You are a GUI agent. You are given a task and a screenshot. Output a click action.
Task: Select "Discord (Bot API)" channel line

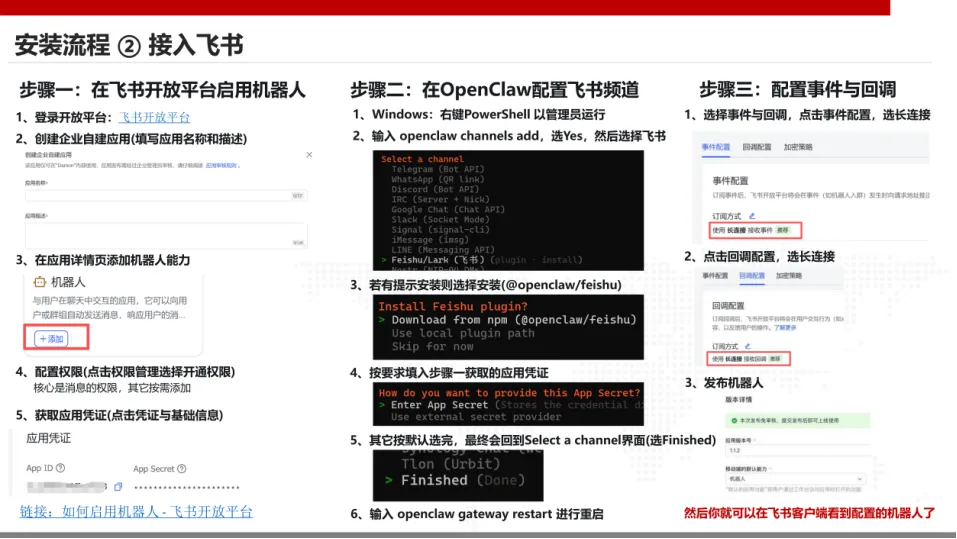click(x=435, y=189)
